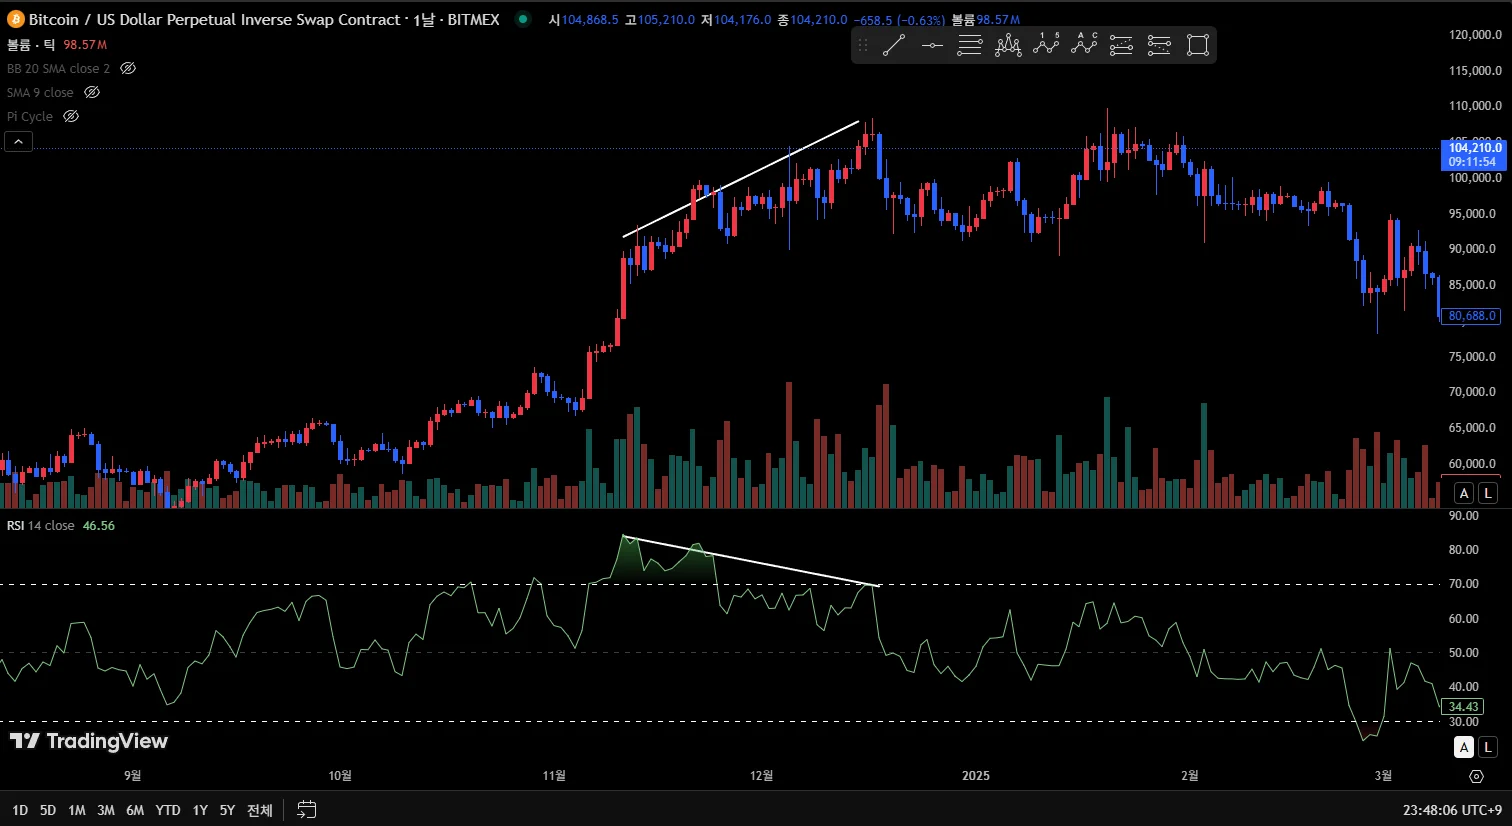
Task: Switch to the YTD time range
Action: coord(168,810)
